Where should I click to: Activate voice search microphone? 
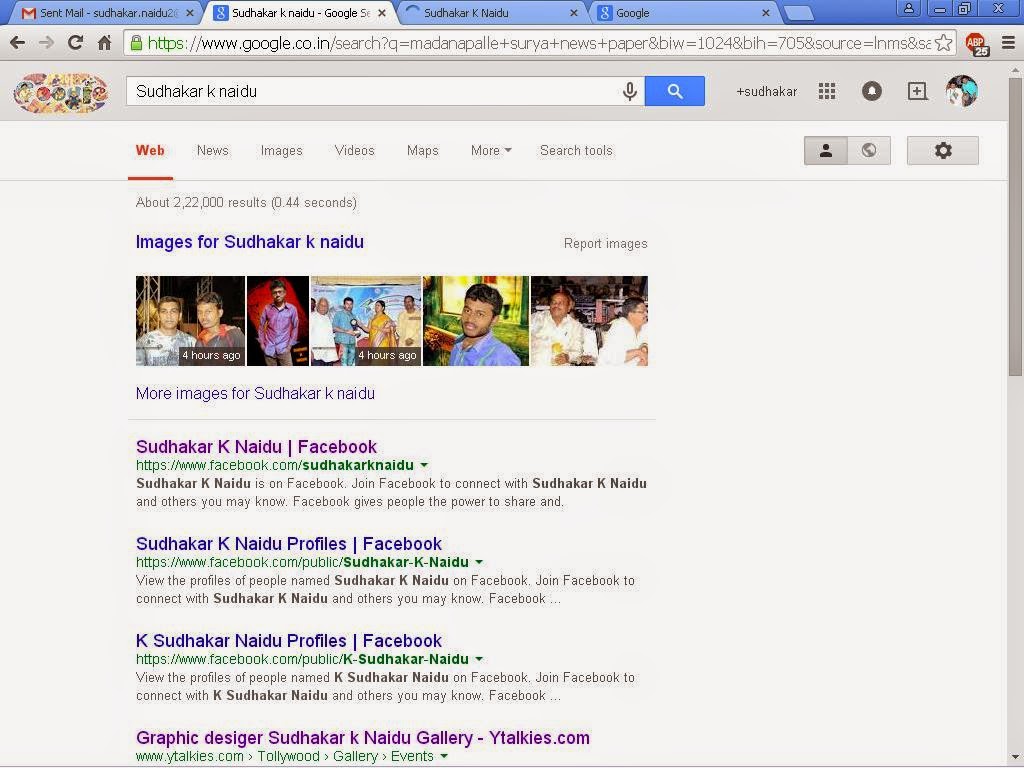(x=630, y=91)
